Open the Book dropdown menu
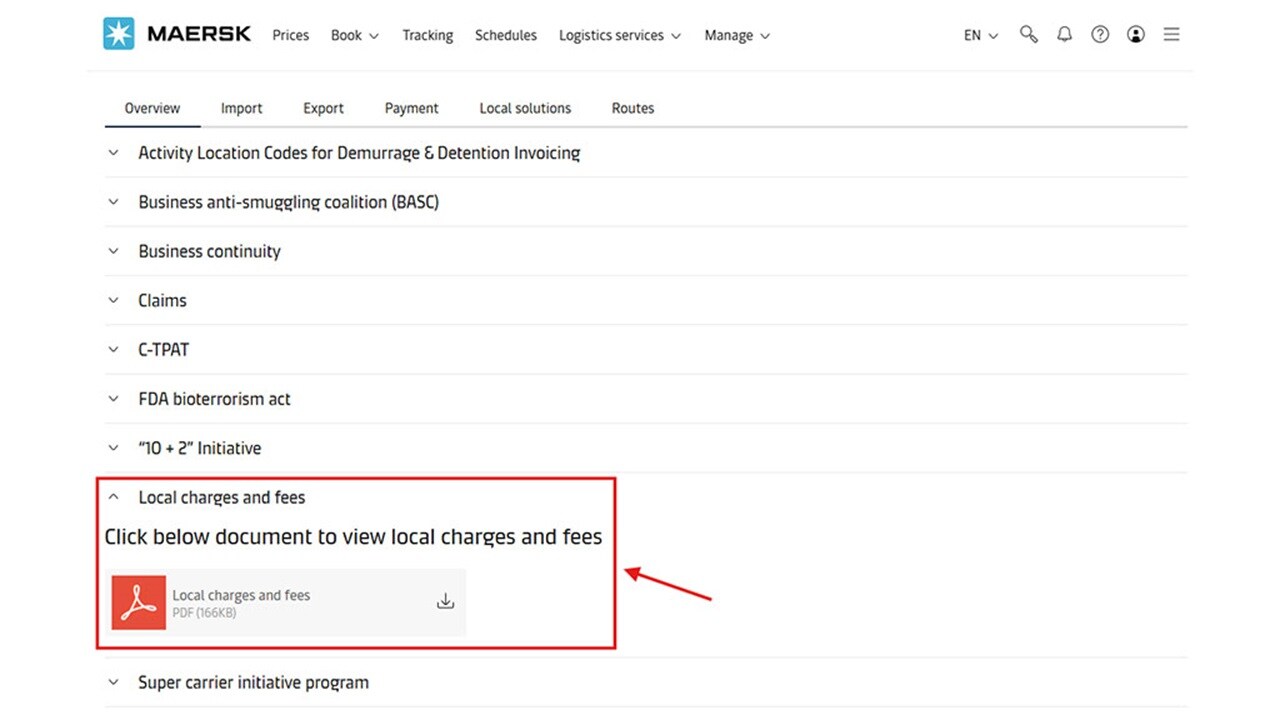This screenshot has width=1280, height=720. point(355,35)
